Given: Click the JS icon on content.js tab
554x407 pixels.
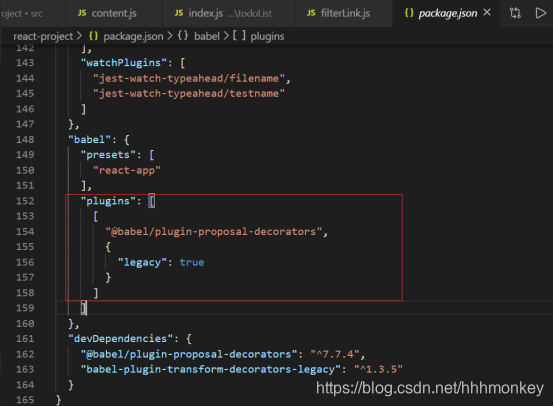Looking at the screenshot, I should [x=82, y=13].
